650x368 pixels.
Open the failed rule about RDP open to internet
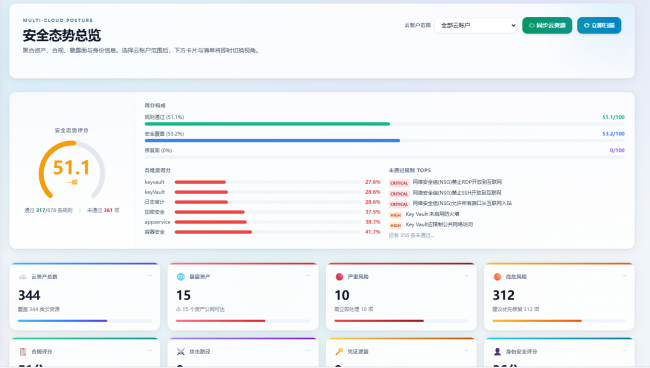(x=457, y=182)
